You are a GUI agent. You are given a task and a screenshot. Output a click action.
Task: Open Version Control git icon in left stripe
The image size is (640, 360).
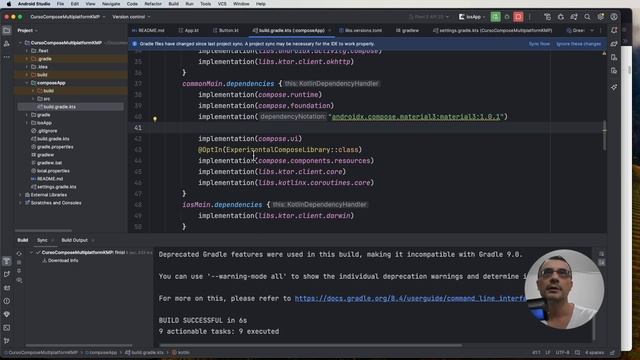(7, 341)
